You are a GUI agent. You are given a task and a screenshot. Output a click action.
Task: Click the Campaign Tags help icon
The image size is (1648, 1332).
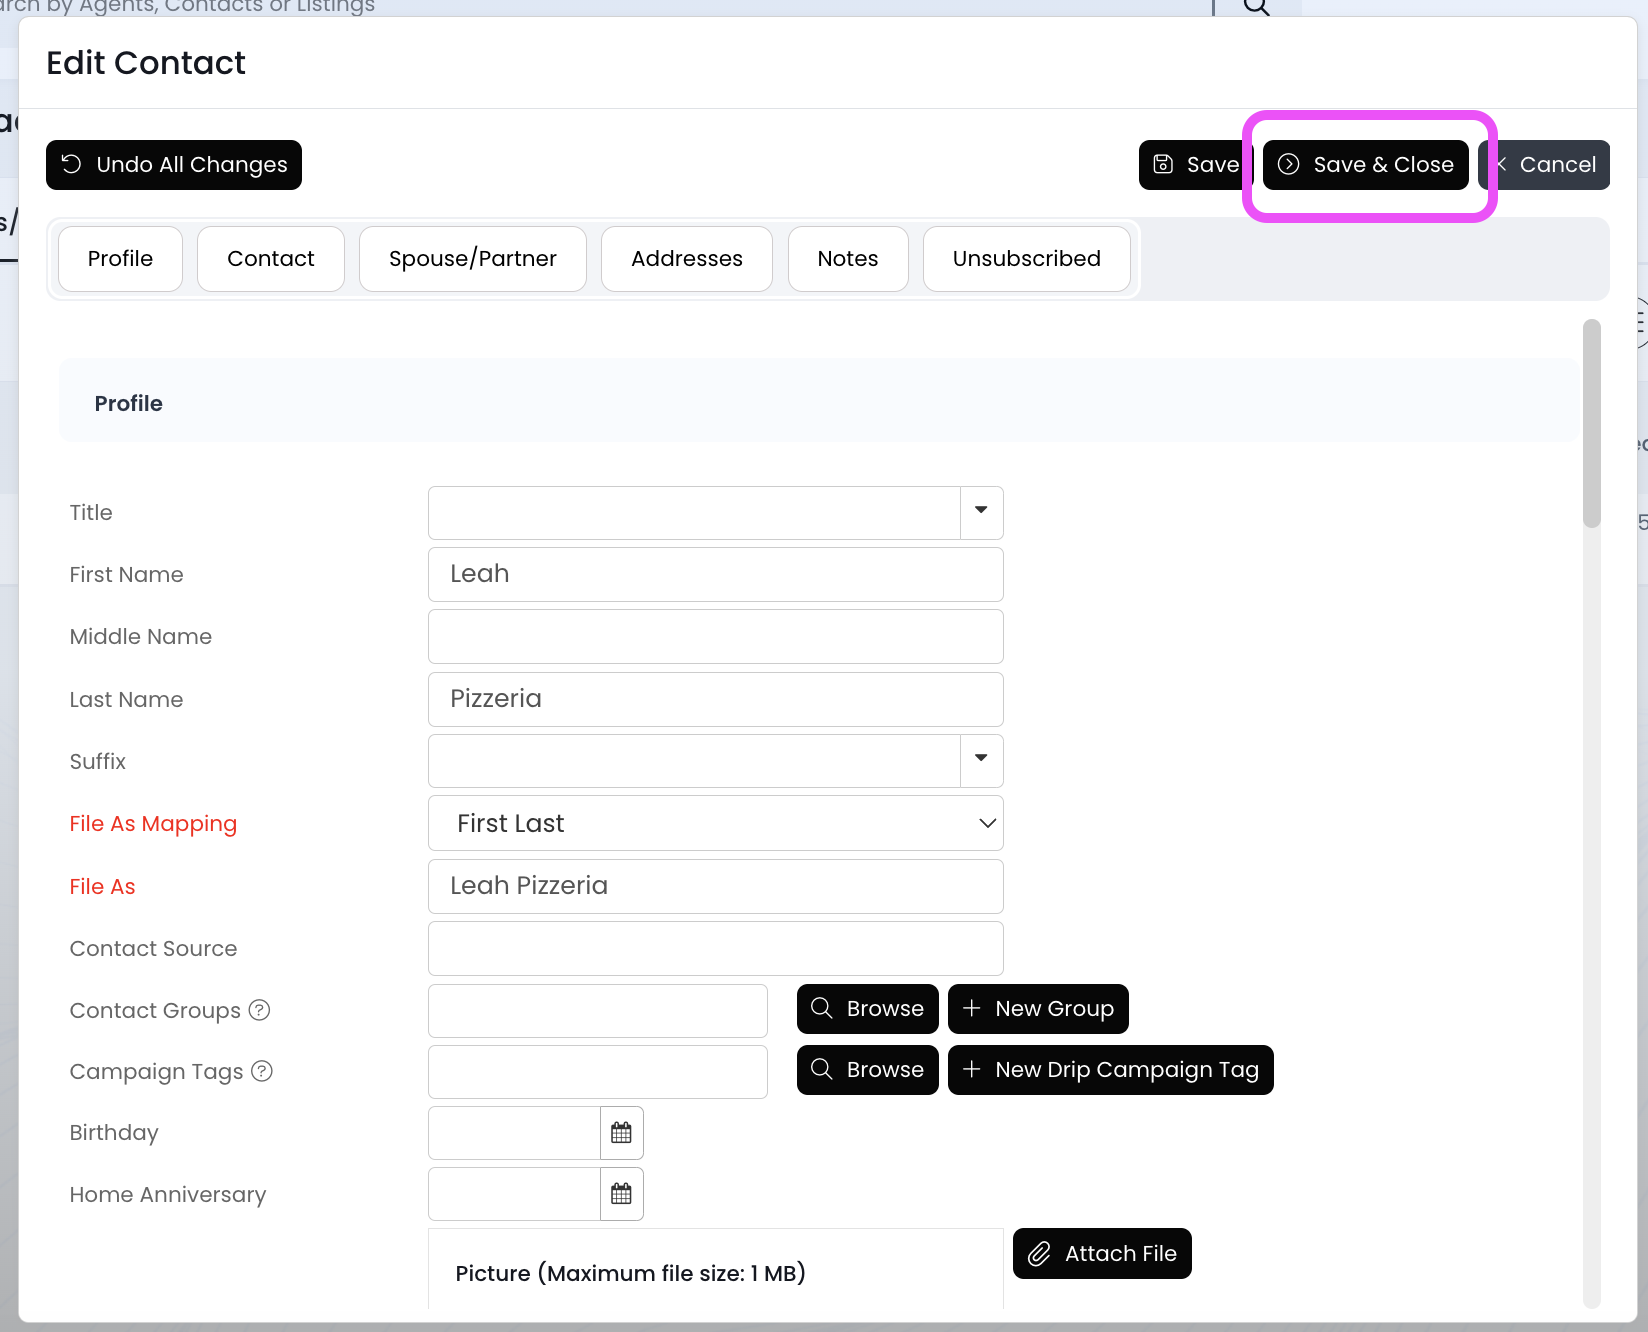(262, 1071)
